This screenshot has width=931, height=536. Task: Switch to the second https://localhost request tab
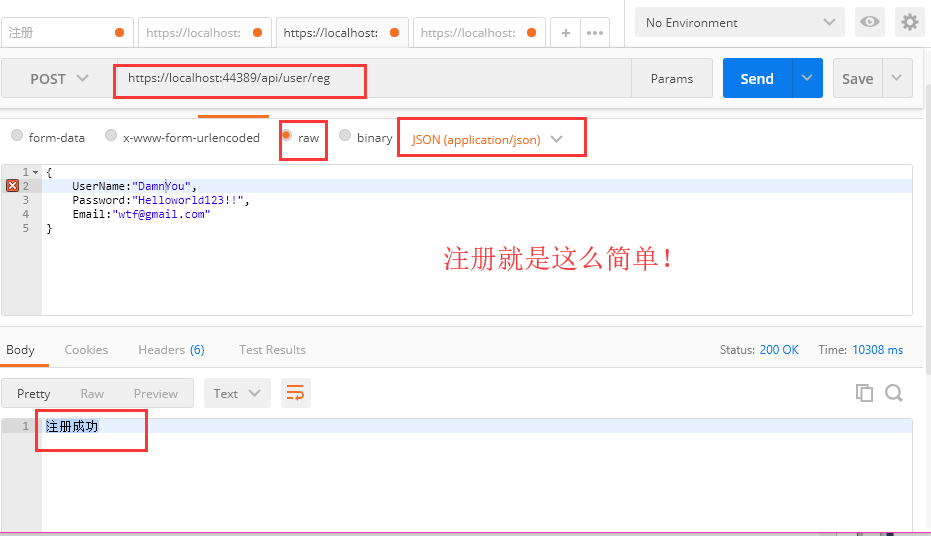point(343,33)
